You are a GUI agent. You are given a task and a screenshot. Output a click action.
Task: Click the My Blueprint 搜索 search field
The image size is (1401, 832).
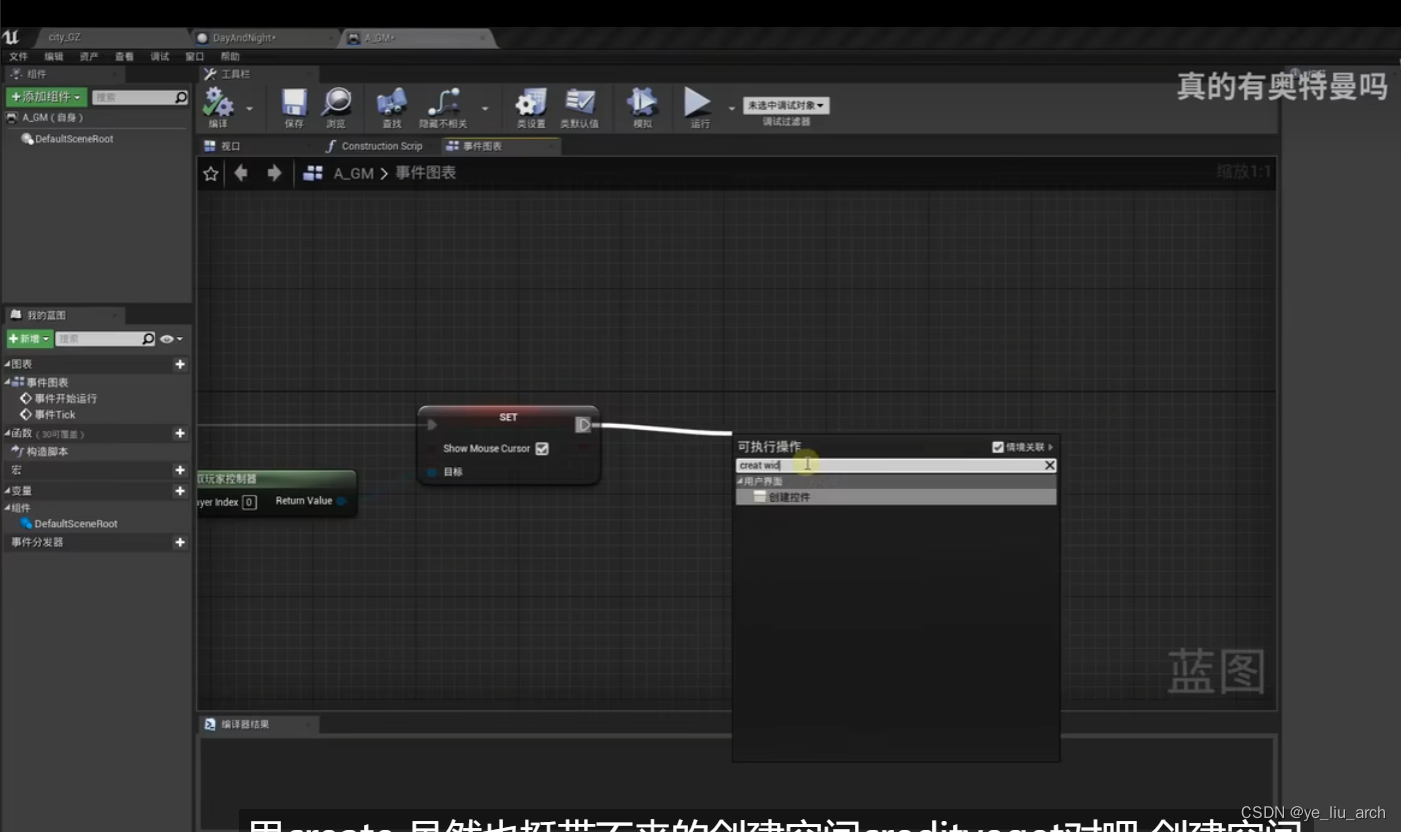98,339
